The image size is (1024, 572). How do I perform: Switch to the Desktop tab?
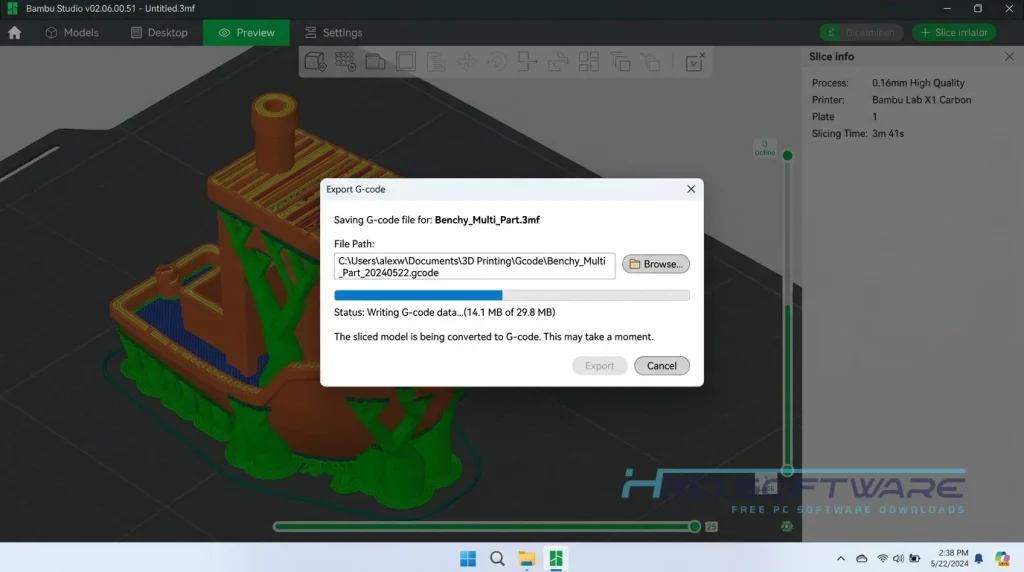159,33
